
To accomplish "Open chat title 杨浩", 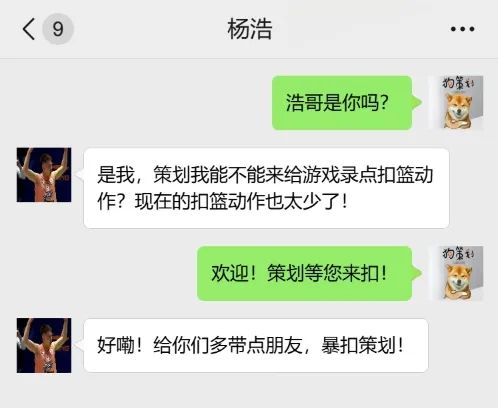I will [250, 29].
